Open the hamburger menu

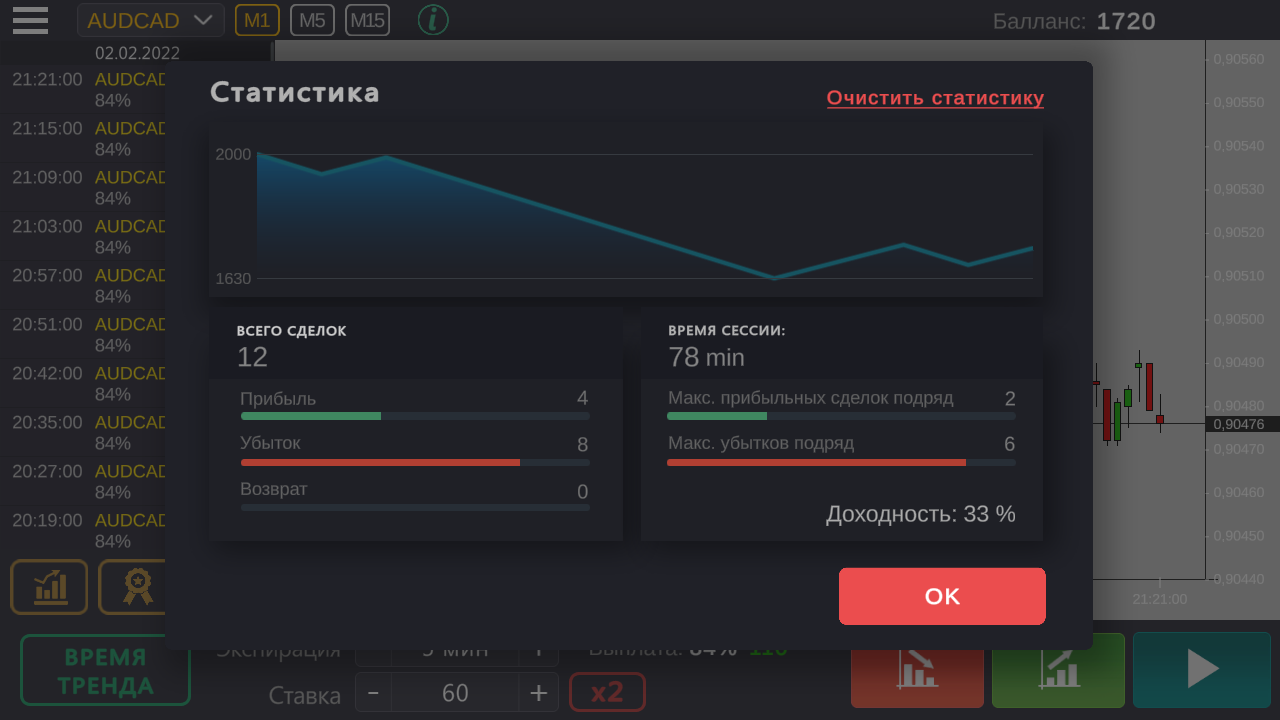coord(30,20)
